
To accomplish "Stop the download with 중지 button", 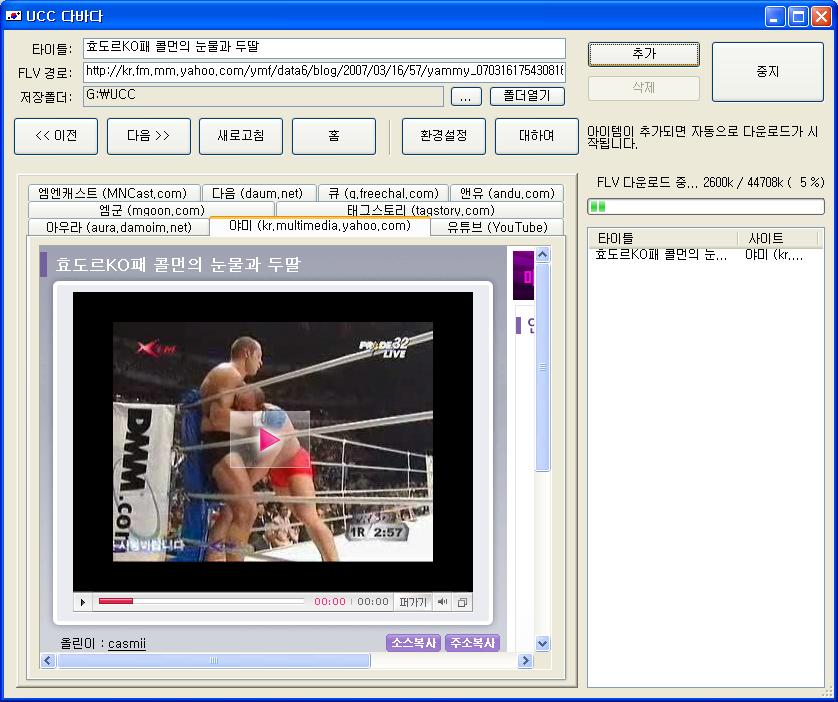I will pyautogui.click(x=767, y=72).
